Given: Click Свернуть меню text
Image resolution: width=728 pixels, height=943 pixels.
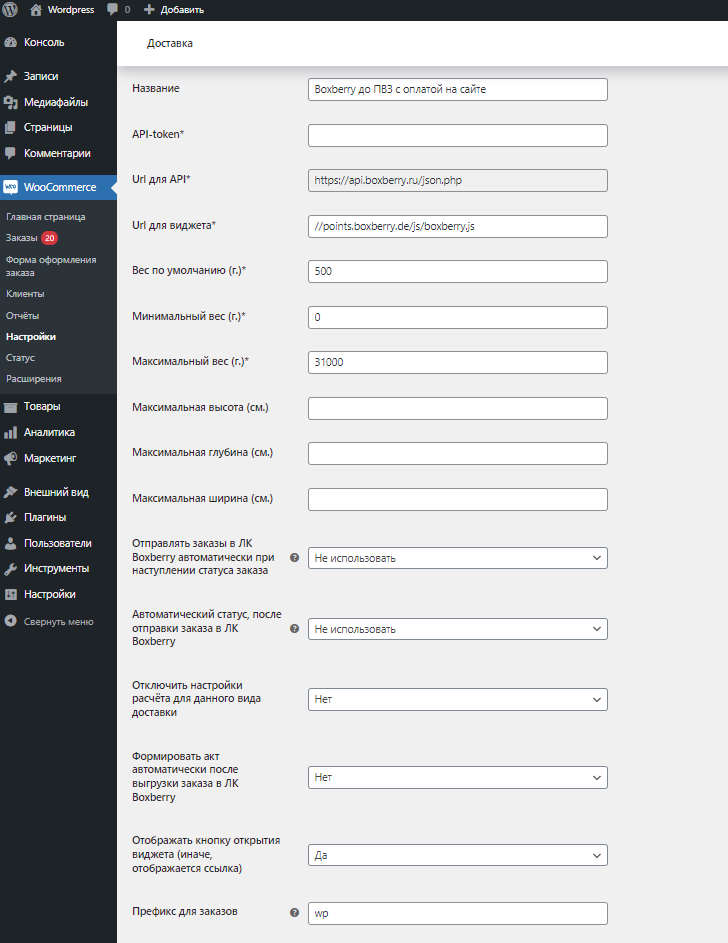Looking at the screenshot, I should [x=59, y=622].
